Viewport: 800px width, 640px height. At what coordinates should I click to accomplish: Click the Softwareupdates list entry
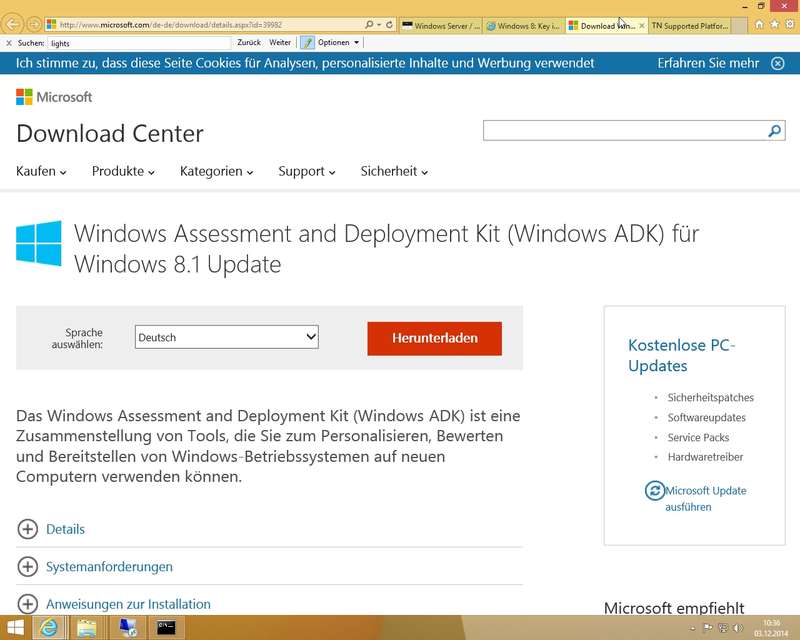click(707, 417)
